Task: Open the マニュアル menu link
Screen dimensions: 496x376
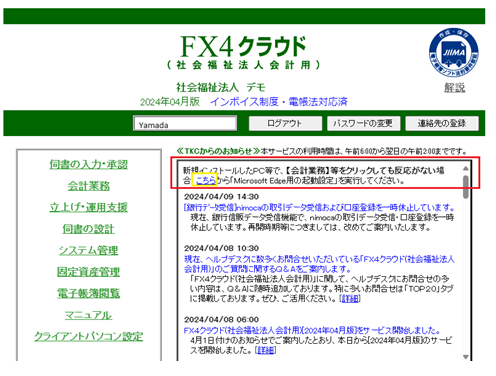Action: [89, 315]
